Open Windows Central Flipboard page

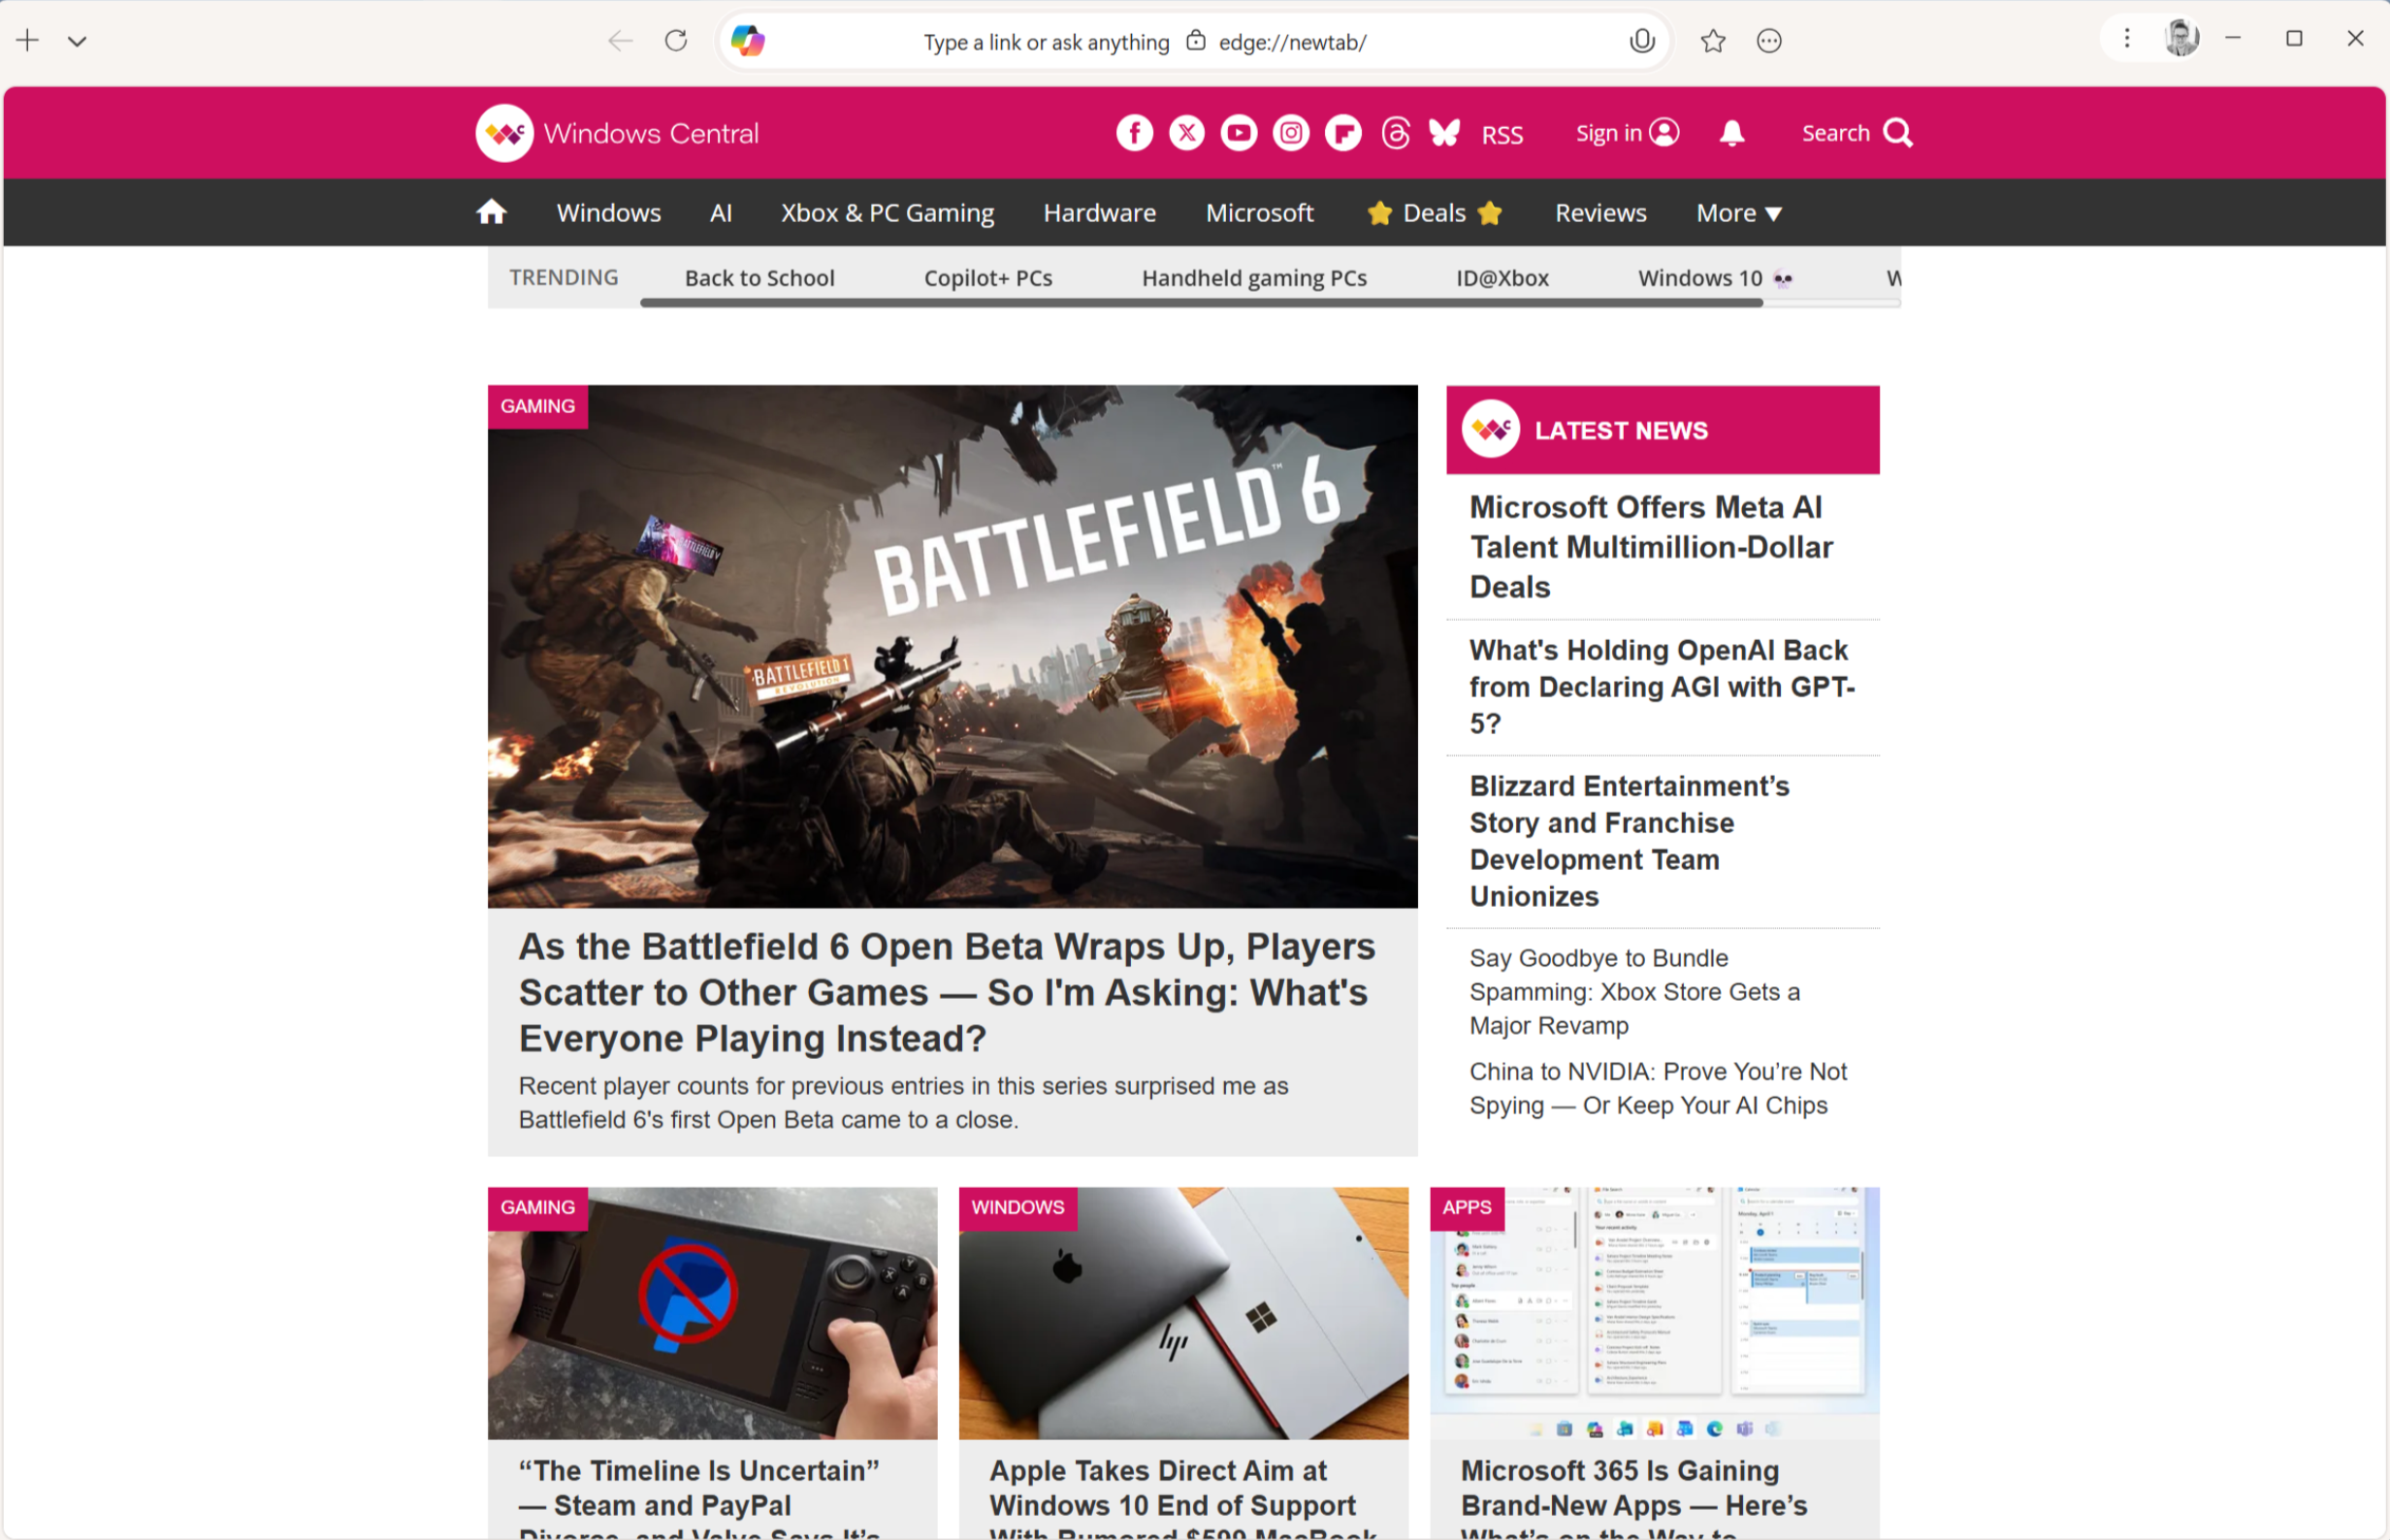click(1343, 133)
